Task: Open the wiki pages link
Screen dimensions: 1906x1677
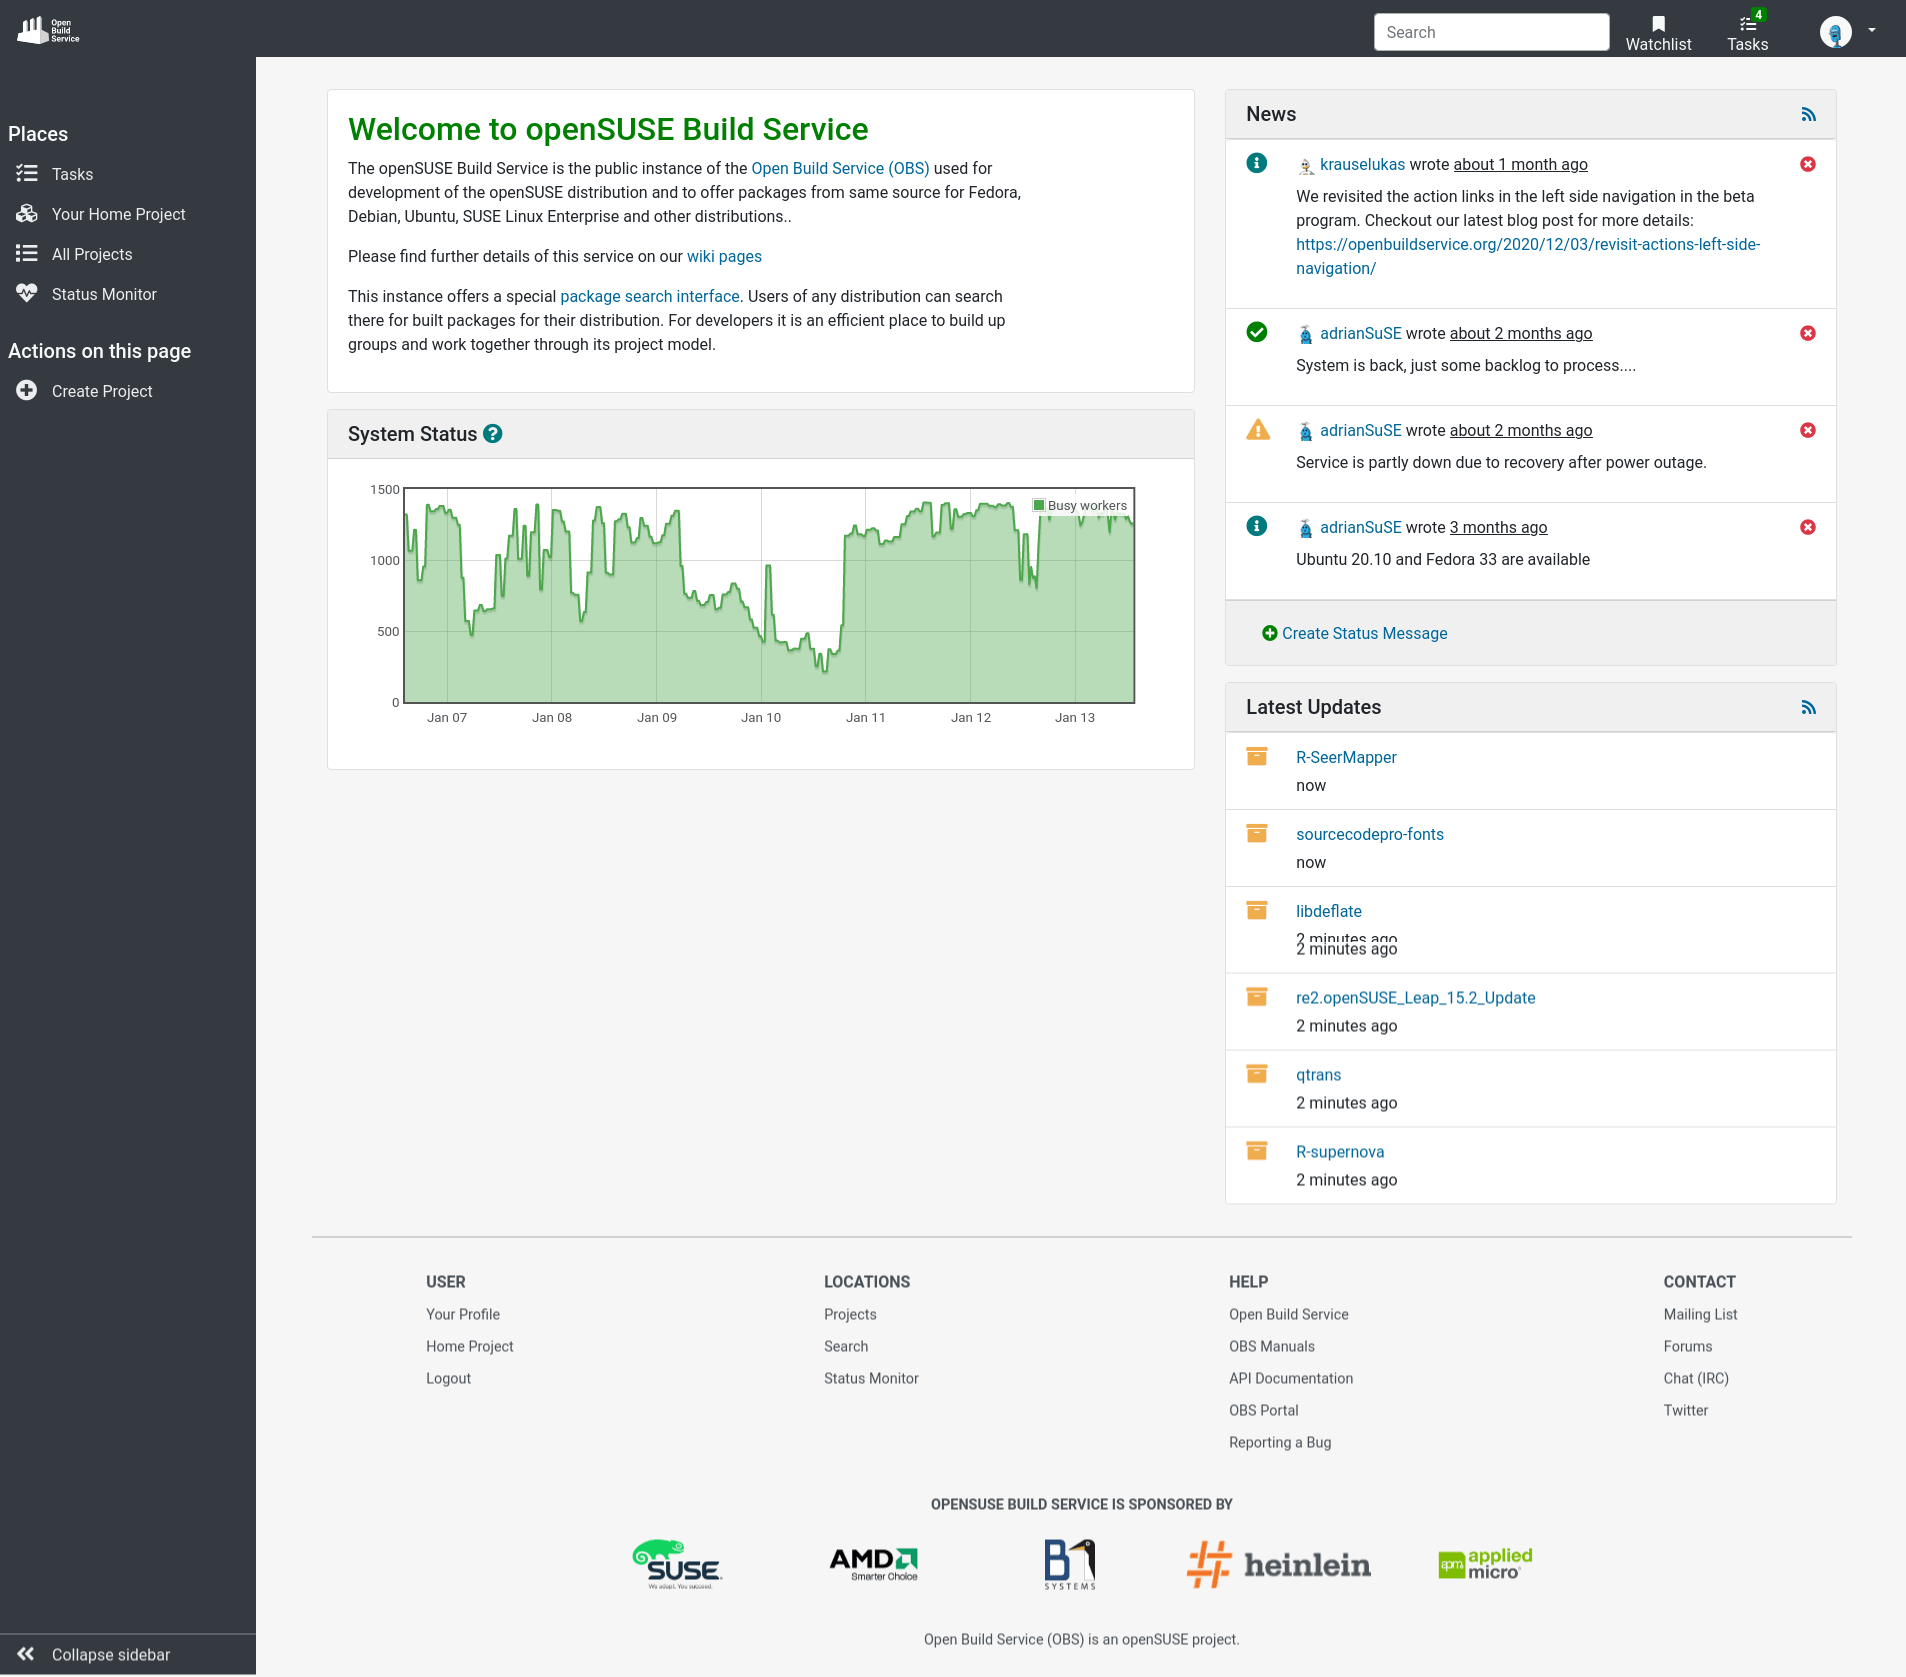Action: (724, 256)
